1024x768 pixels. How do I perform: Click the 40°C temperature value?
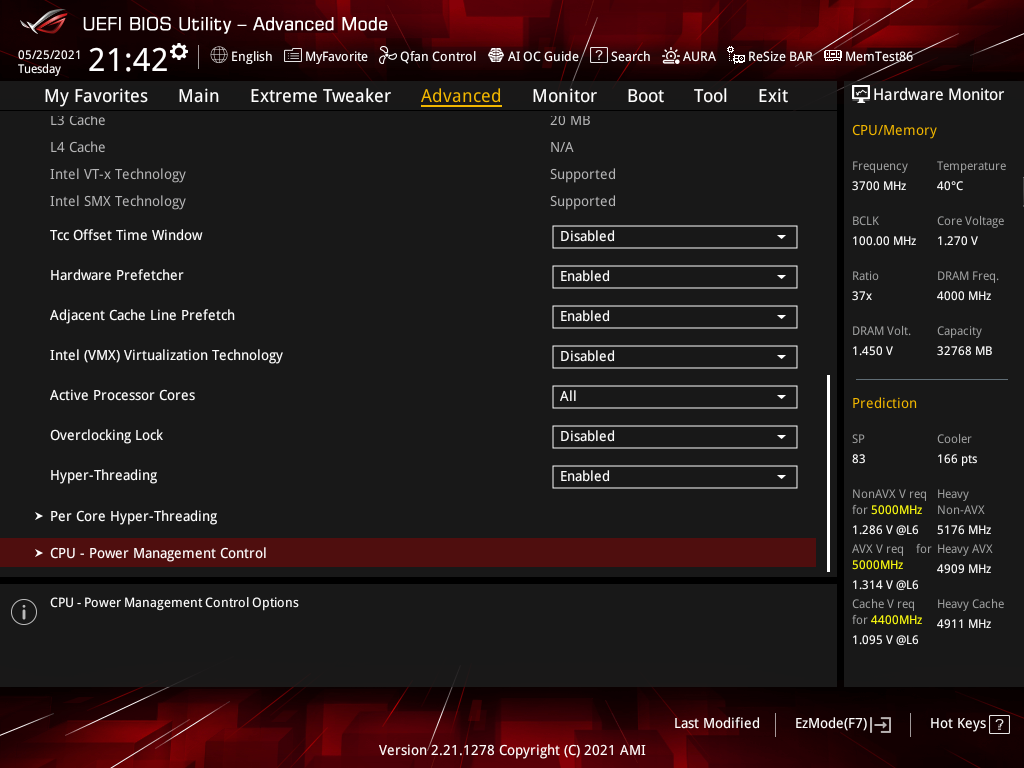[950, 186]
